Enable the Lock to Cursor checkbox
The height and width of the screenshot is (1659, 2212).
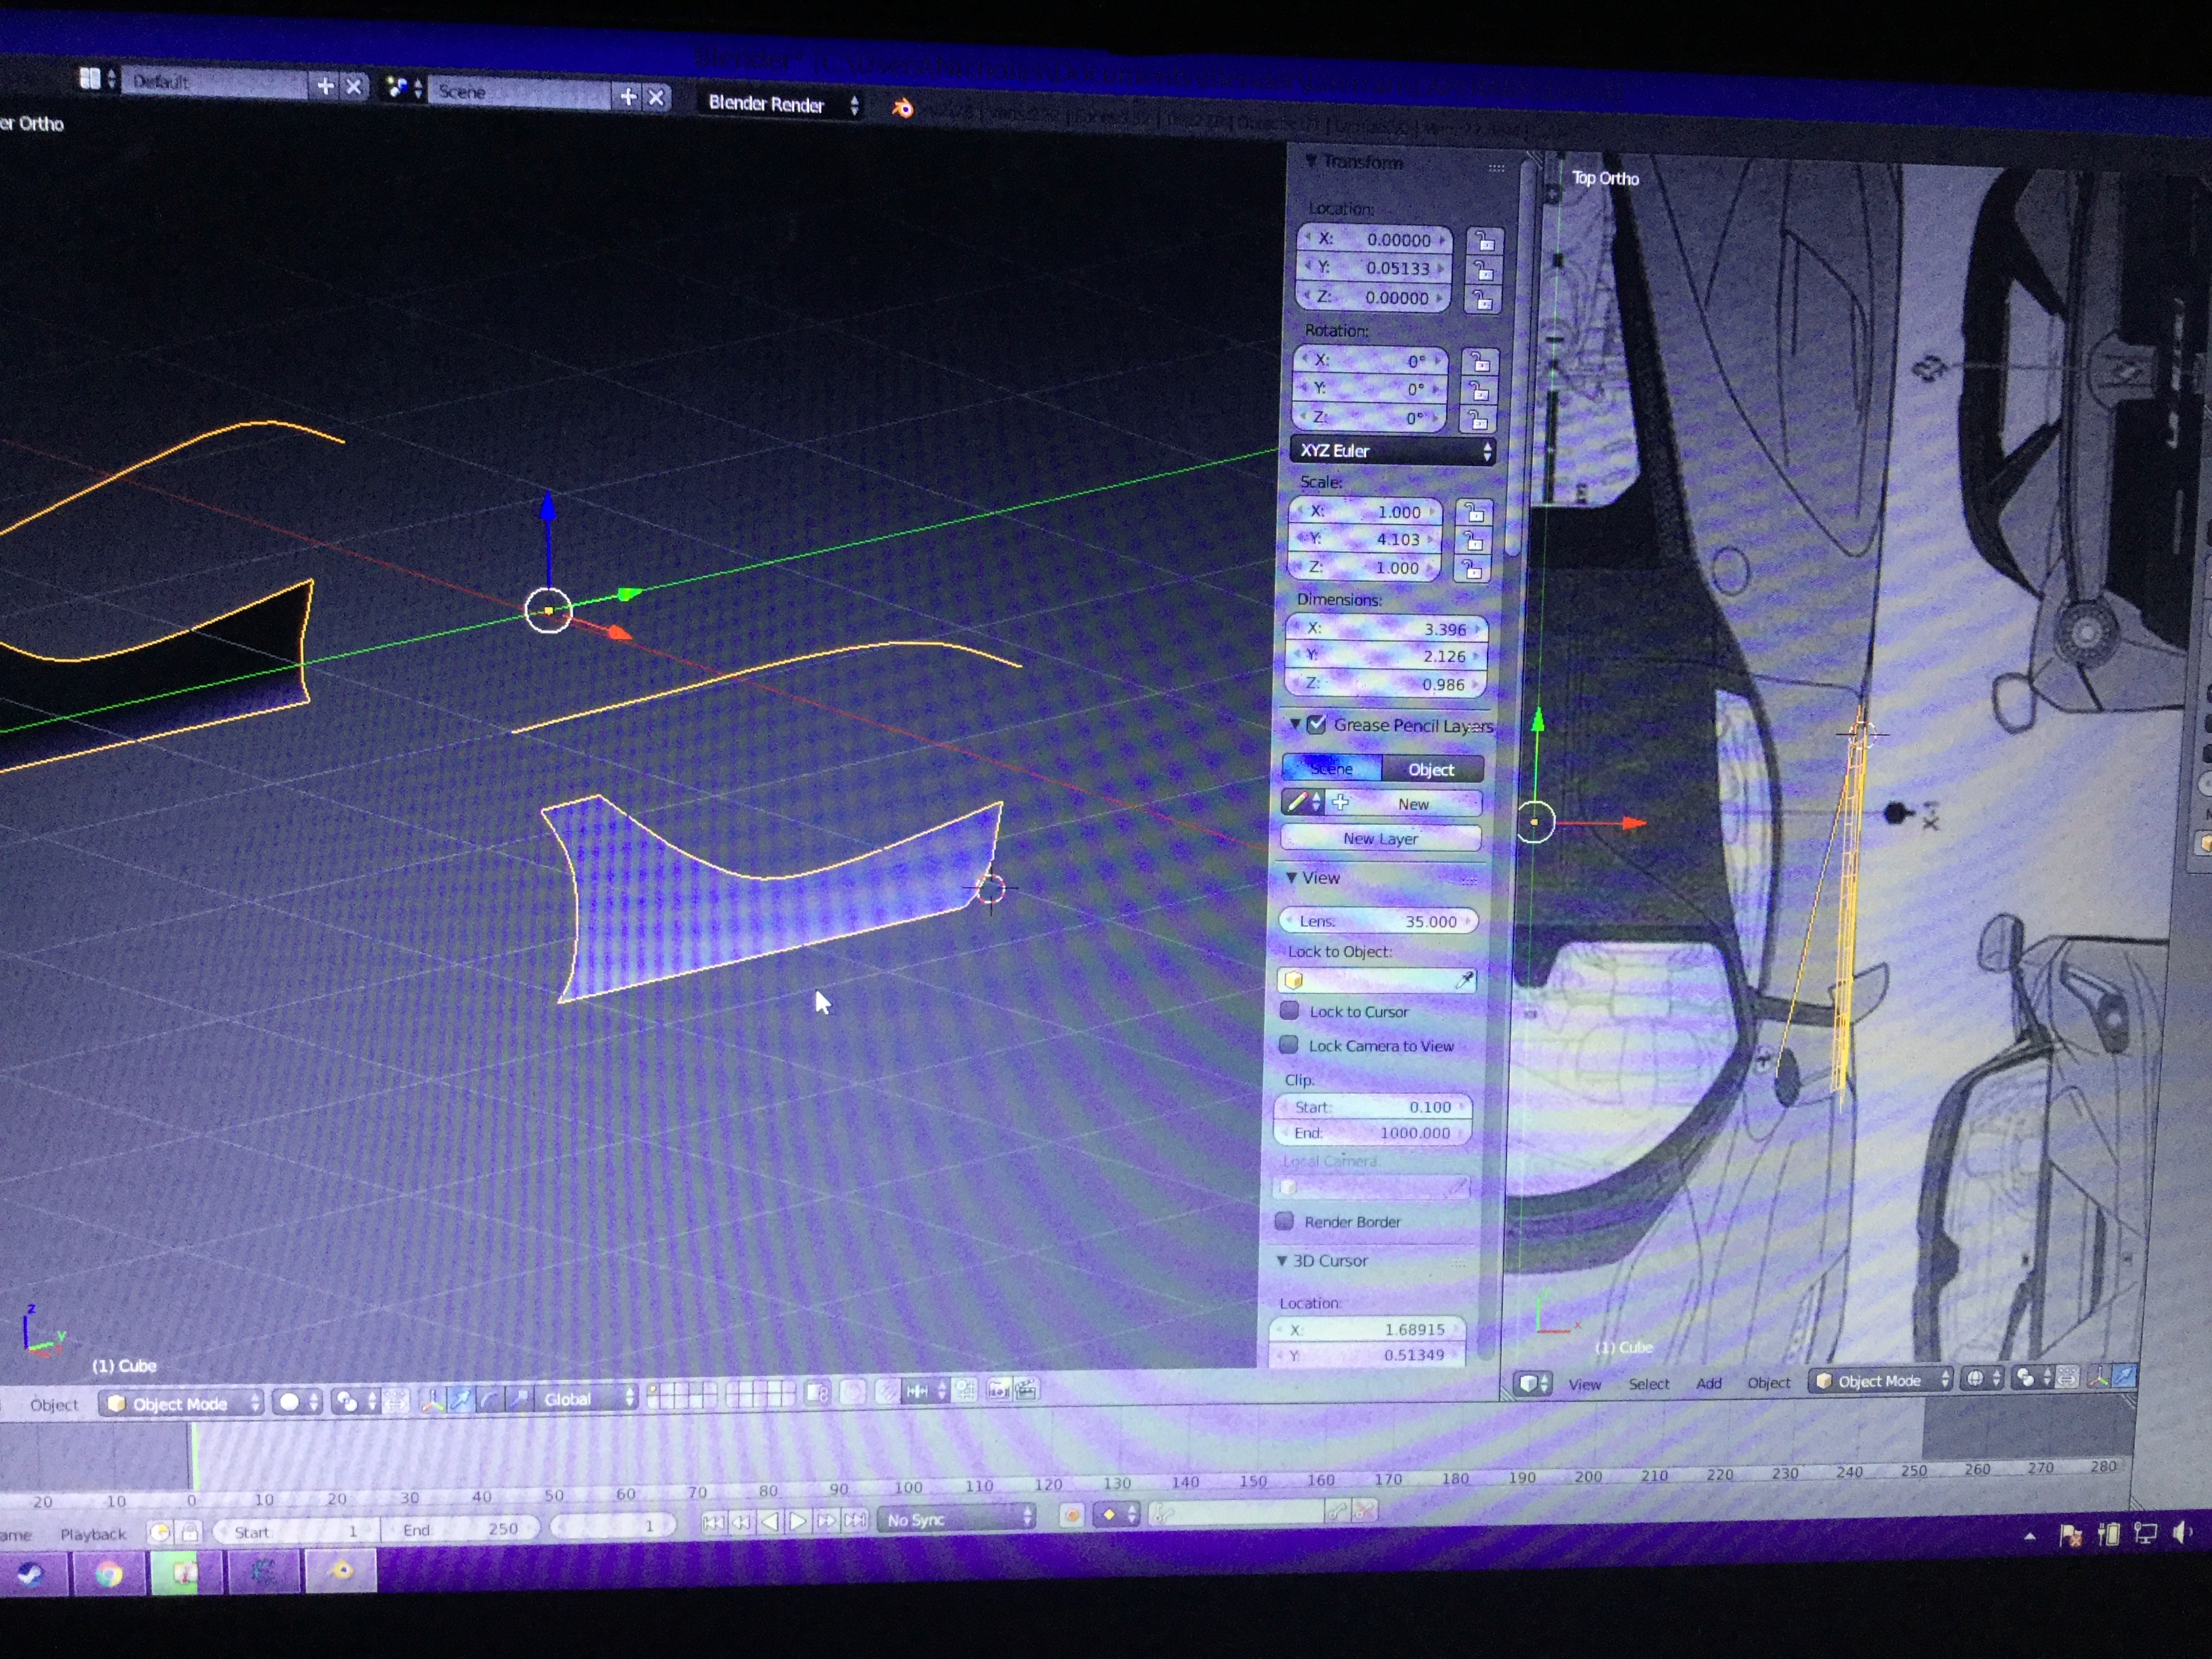coord(1289,1011)
